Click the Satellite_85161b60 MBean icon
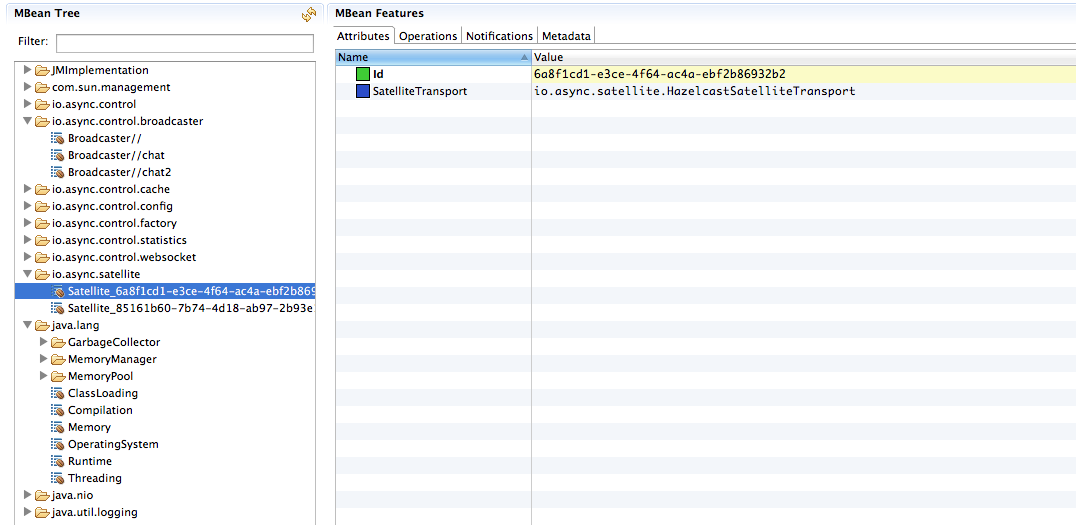Screen dimensions: 1076x525 58,308
